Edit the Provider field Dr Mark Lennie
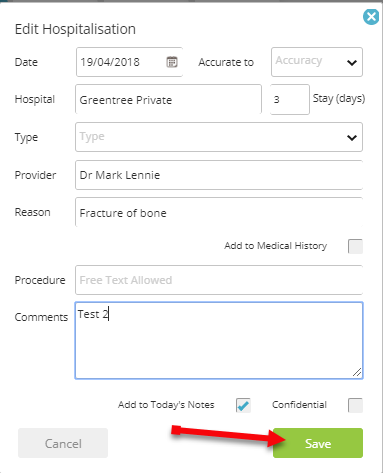Viewport: 383px width, 473px height. 219,175
